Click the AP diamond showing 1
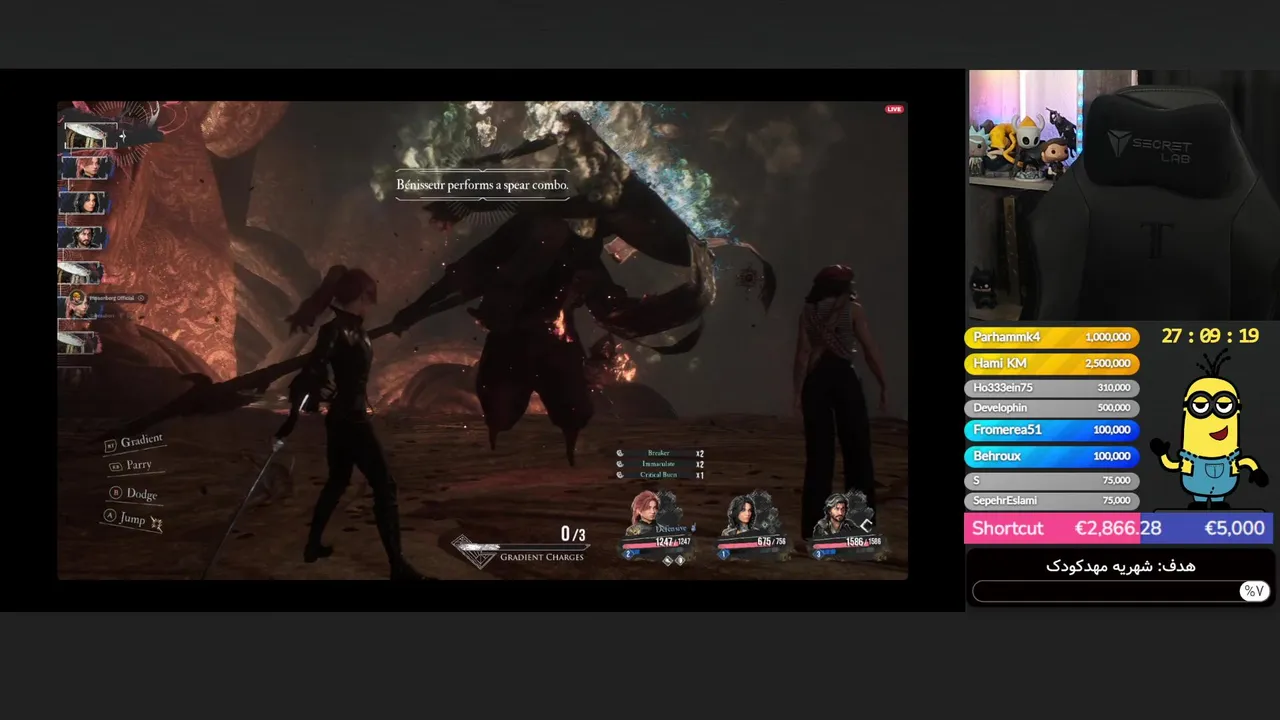Image resolution: width=1280 pixels, height=720 pixels. (x=724, y=553)
